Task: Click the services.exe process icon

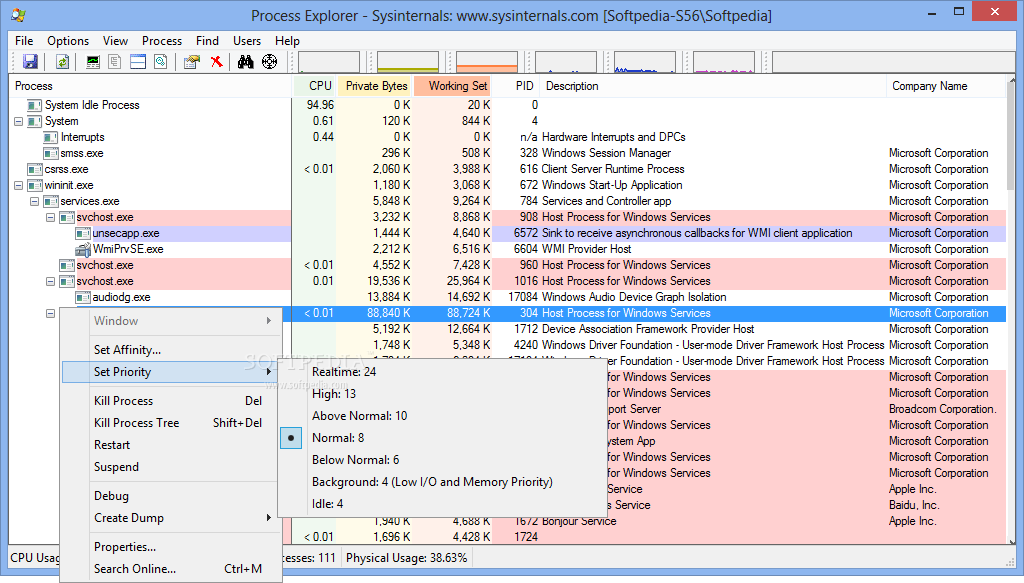Action: pyautogui.click(x=50, y=201)
